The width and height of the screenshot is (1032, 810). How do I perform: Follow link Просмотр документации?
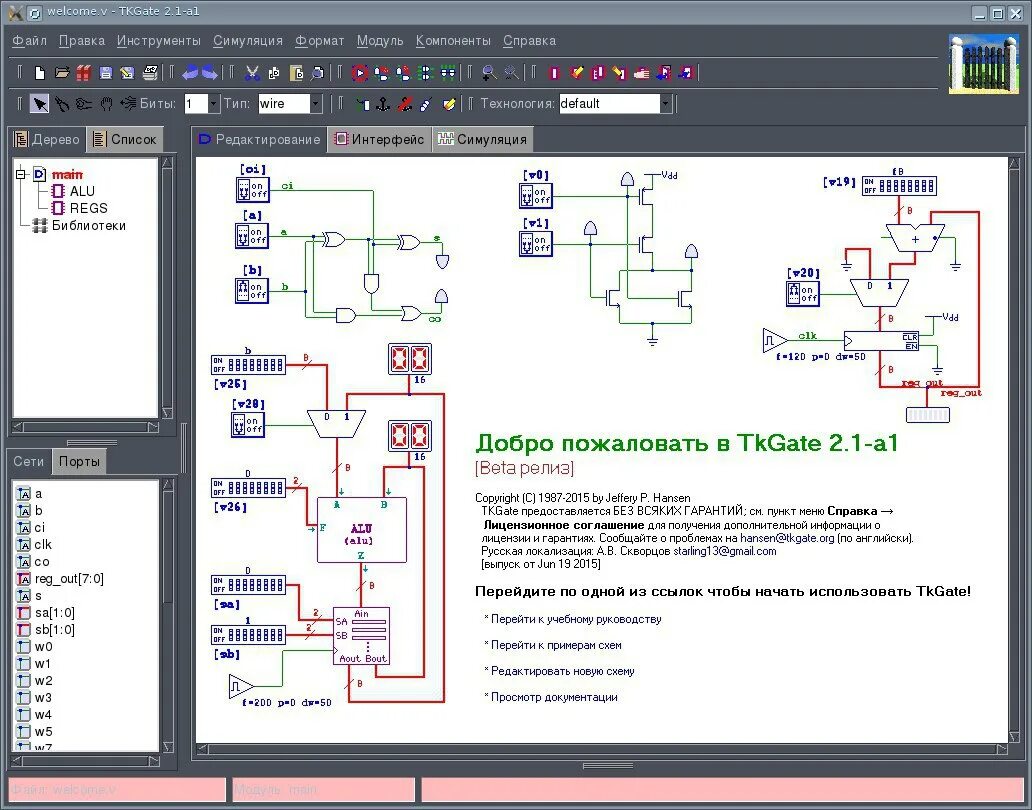pyautogui.click(x=554, y=697)
